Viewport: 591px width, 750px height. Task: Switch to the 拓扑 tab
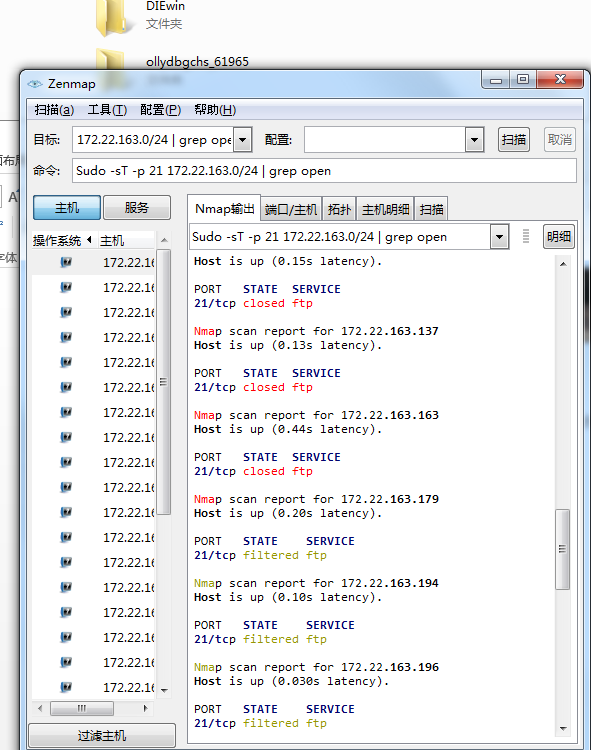pyautogui.click(x=339, y=209)
